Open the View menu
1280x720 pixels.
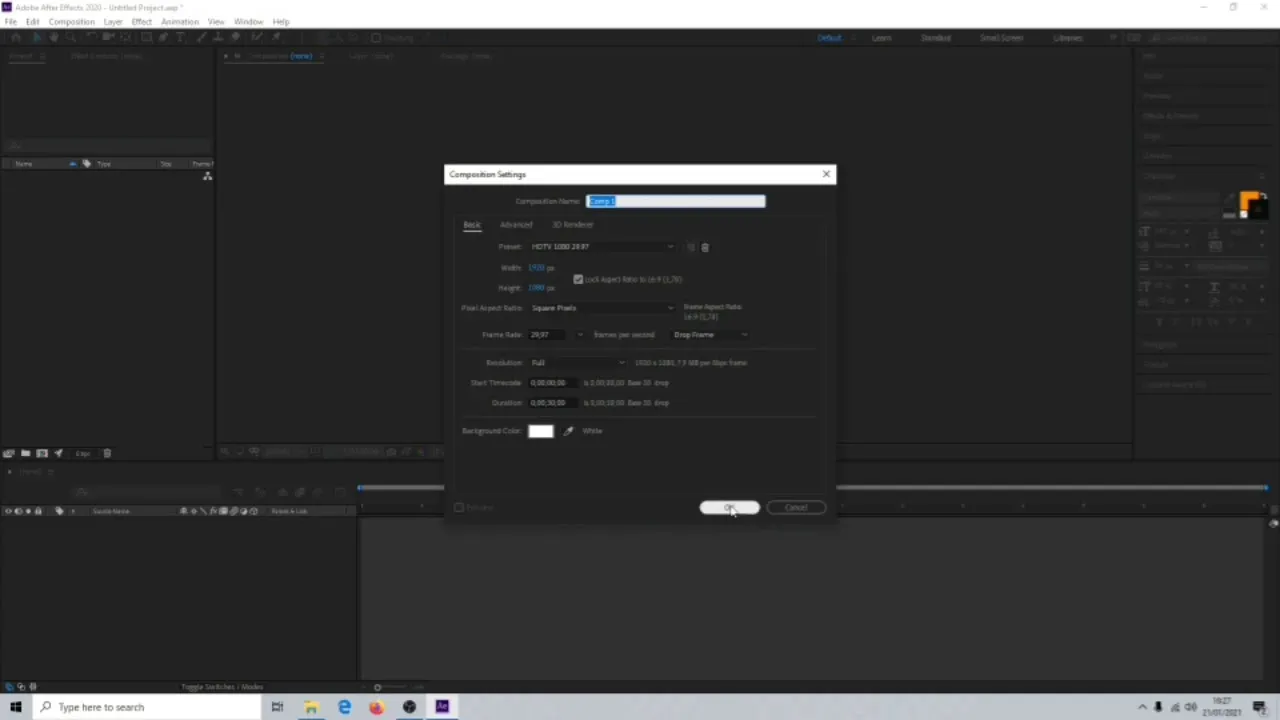point(216,21)
